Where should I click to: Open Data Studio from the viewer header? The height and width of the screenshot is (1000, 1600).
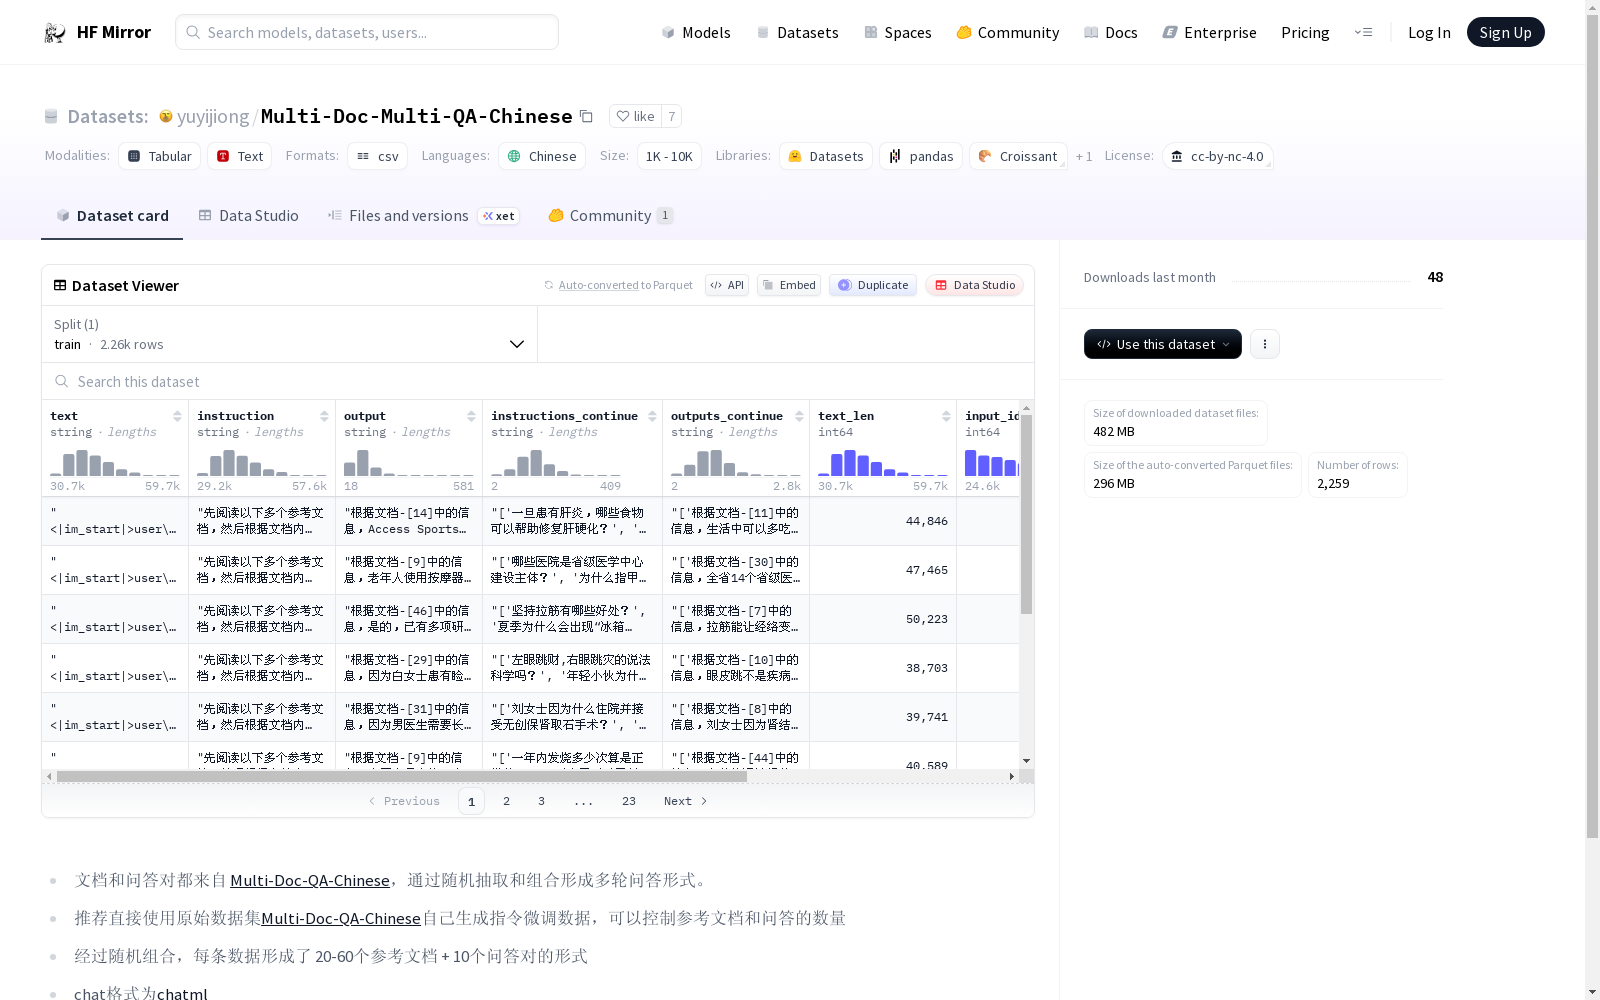974,285
